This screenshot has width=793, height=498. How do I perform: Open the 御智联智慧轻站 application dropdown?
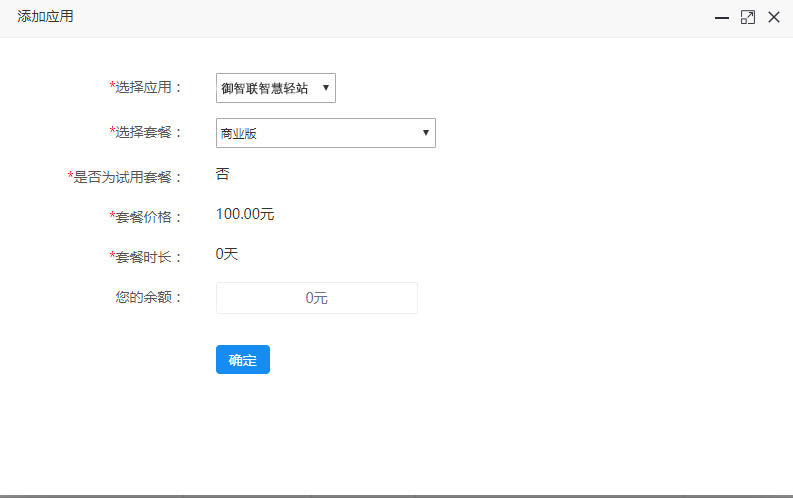(x=275, y=88)
